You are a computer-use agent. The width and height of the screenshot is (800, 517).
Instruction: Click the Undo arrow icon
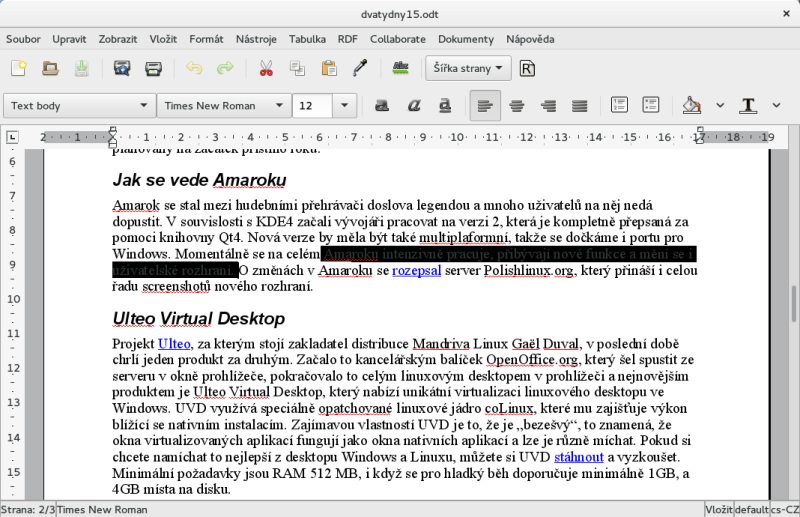tap(194, 68)
